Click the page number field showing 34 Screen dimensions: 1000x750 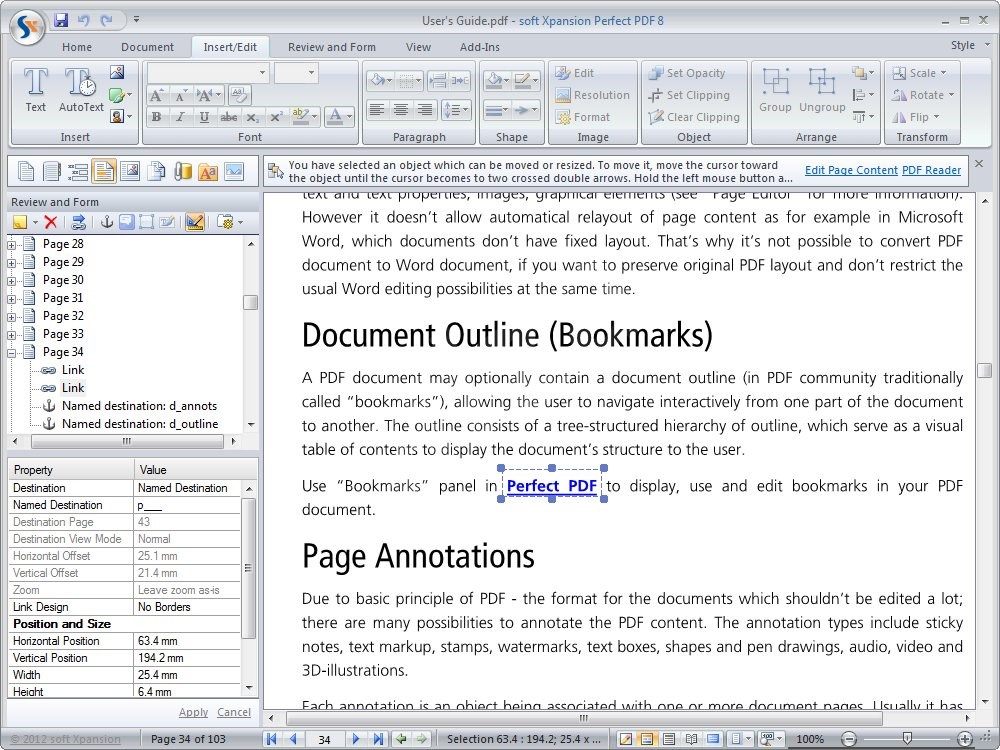coord(325,740)
